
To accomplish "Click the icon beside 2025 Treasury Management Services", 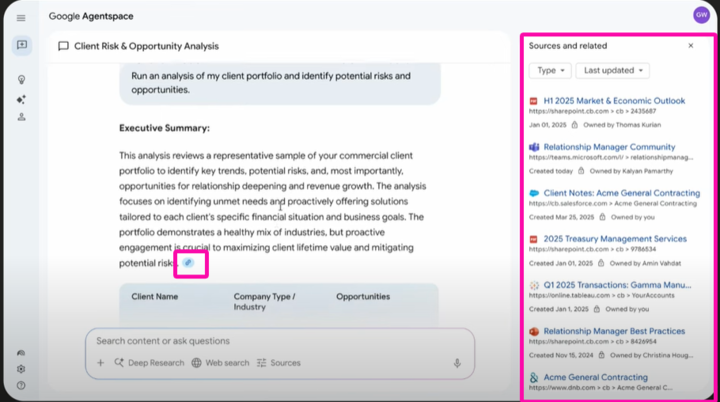I will [534, 239].
